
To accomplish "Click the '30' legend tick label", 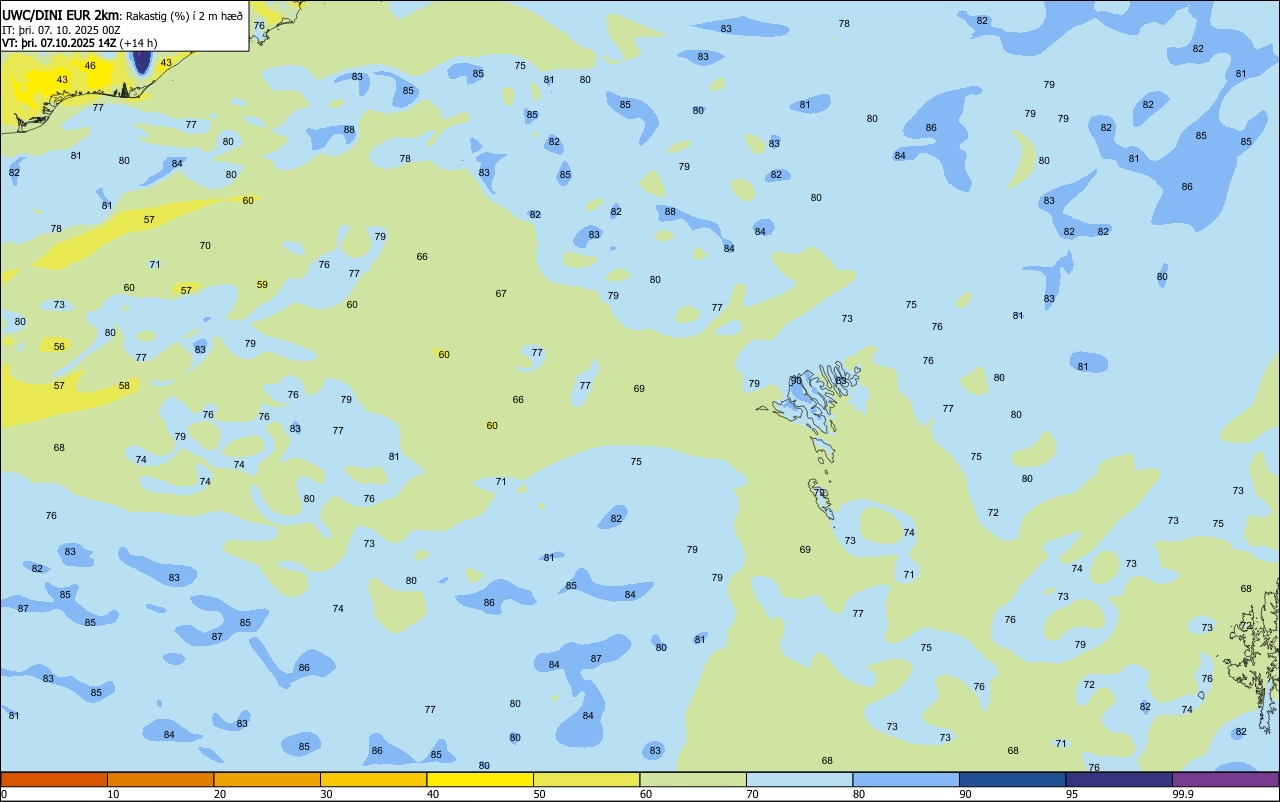I will pyautogui.click(x=326, y=794).
